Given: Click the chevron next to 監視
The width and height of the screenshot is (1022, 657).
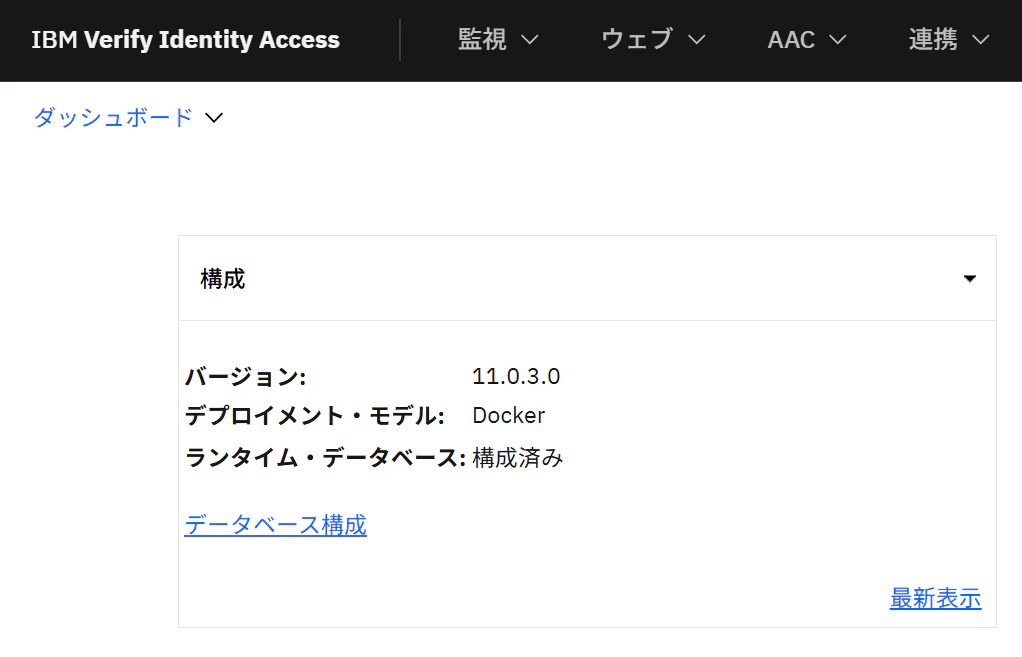Looking at the screenshot, I should 530,40.
